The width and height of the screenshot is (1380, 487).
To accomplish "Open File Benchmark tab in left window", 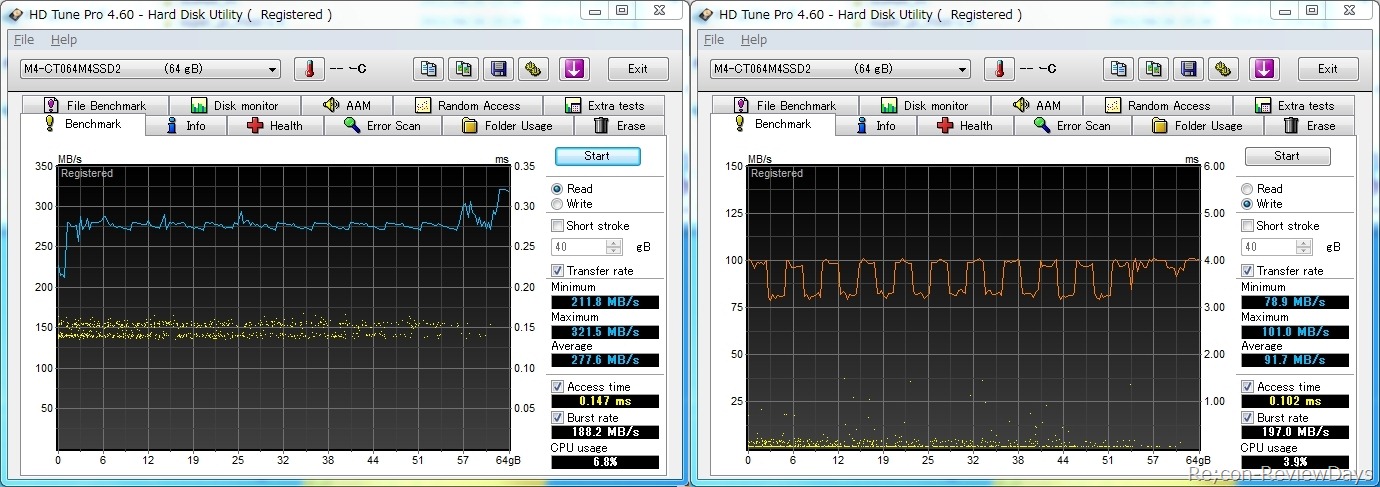I will [x=94, y=105].
